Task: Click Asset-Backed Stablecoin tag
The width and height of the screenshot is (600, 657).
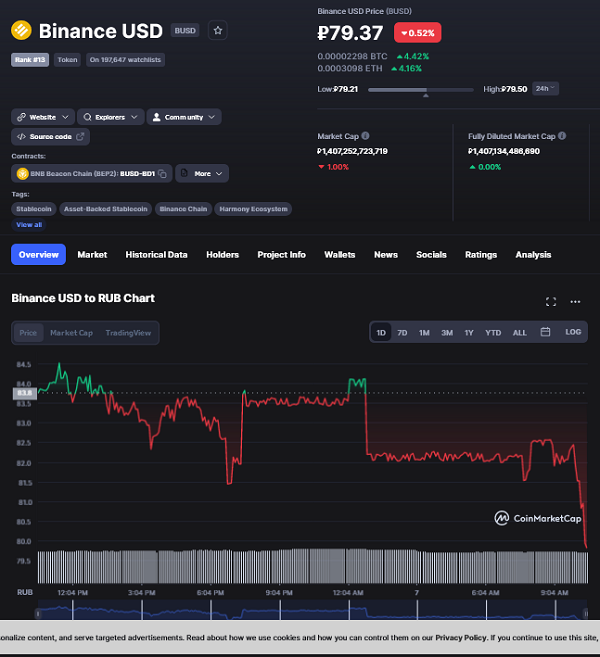Action: tap(106, 209)
